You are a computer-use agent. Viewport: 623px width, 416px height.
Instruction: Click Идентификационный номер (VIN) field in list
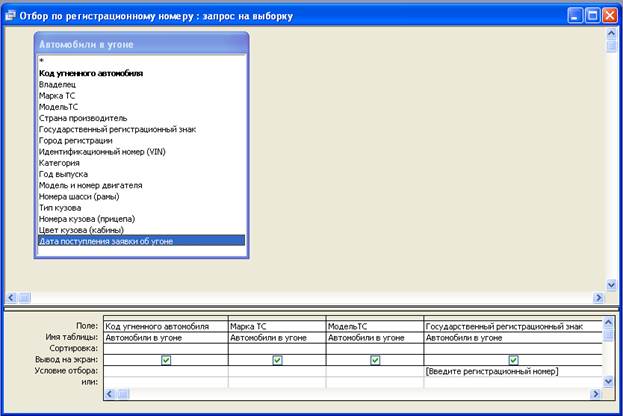102,150
